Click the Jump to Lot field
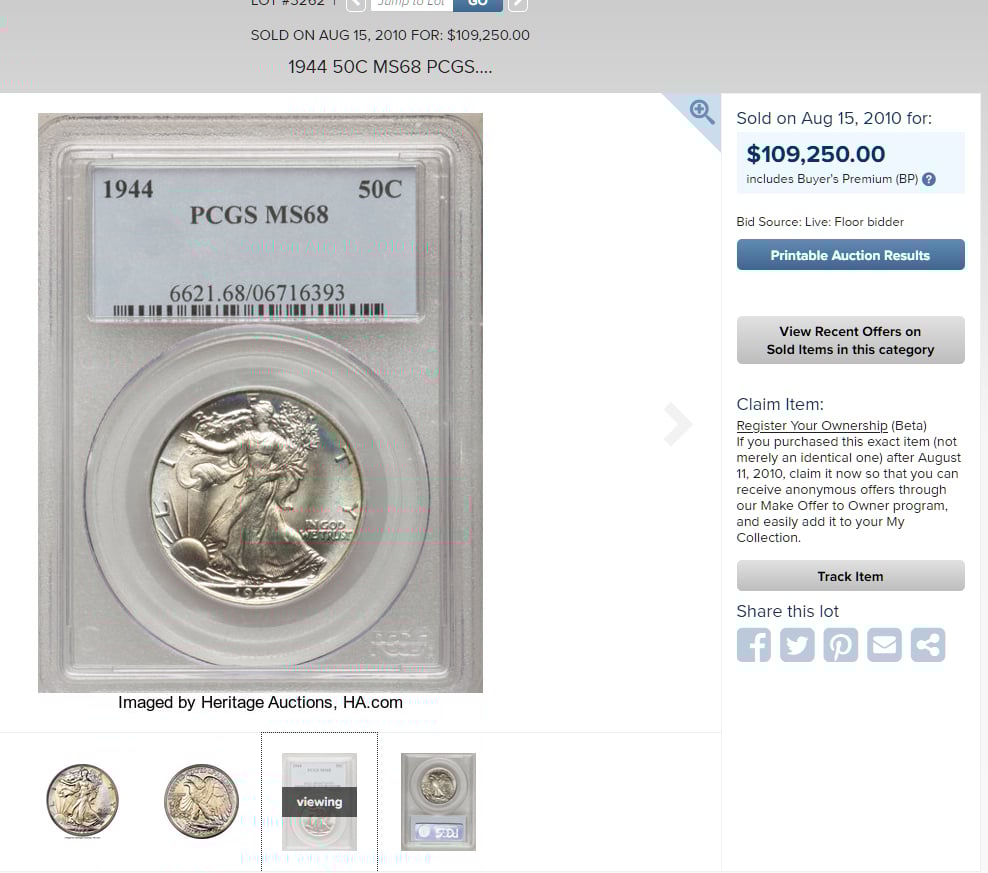Viewport: 988px width, 873px height. point(411,4)
